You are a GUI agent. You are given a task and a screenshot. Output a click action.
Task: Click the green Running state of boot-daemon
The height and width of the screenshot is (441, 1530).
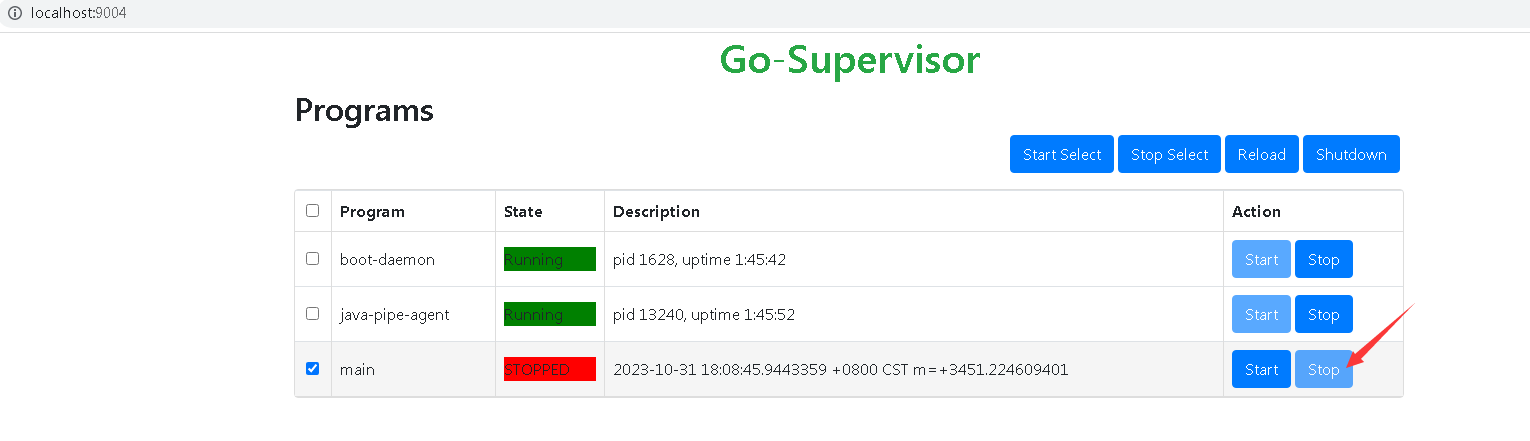pyautogui.click(x=550, y=259)
